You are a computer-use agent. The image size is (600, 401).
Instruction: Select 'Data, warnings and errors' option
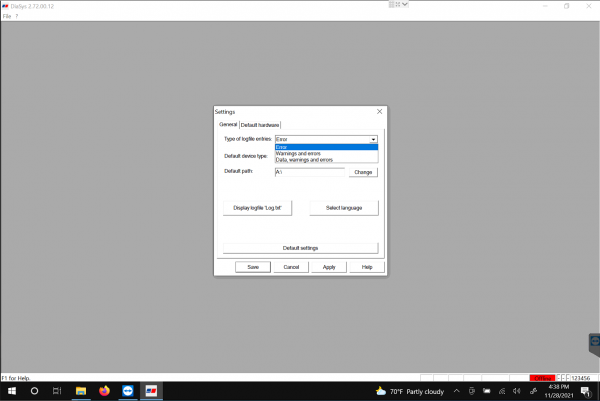[x=326, y=160]
